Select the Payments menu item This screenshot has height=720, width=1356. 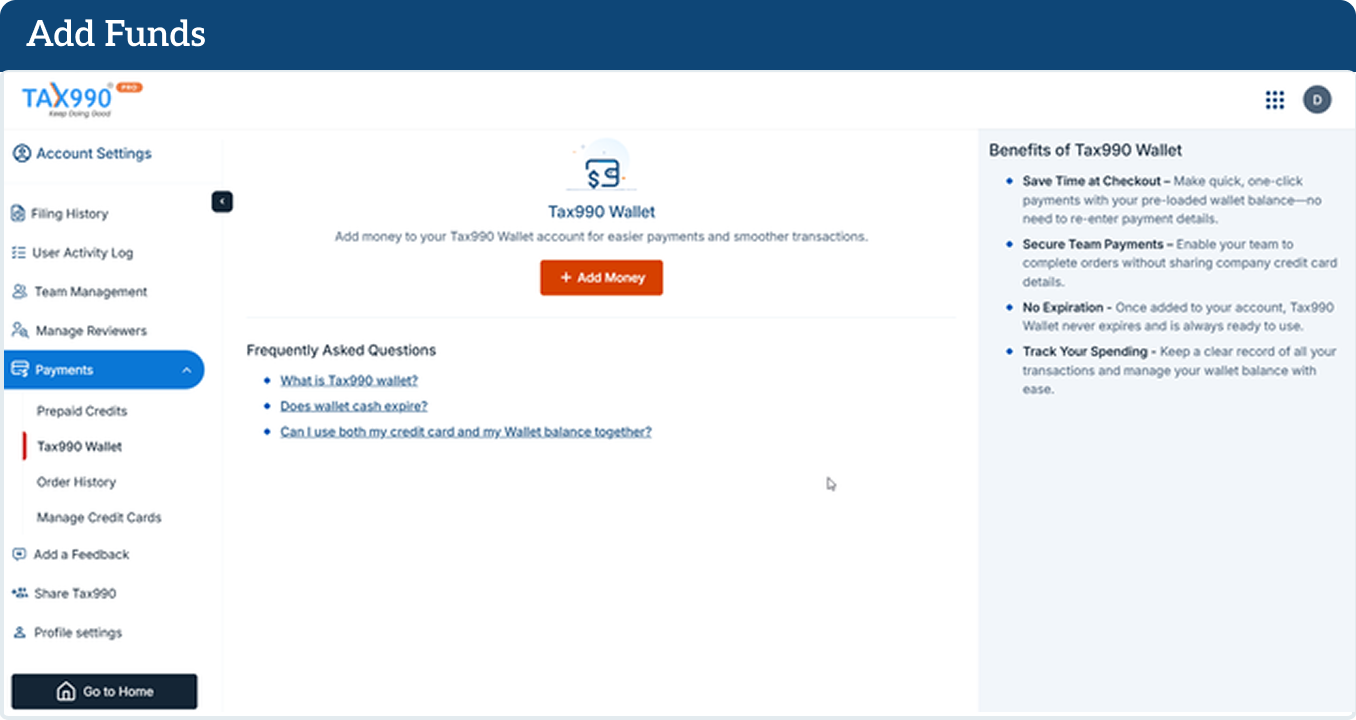(x=104, y=370)
